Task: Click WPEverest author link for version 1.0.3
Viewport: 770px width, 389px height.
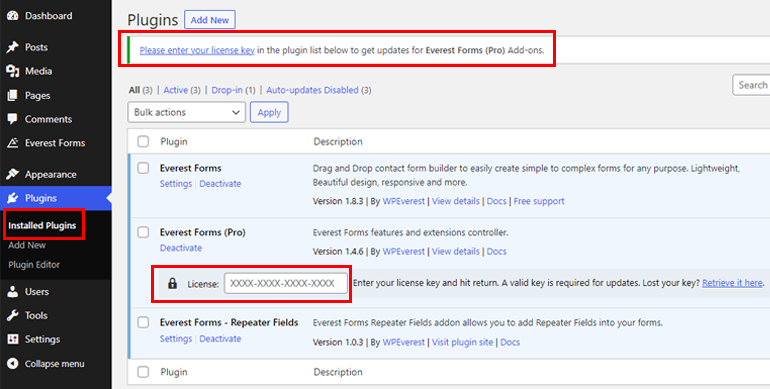Action: pos(404,342)
